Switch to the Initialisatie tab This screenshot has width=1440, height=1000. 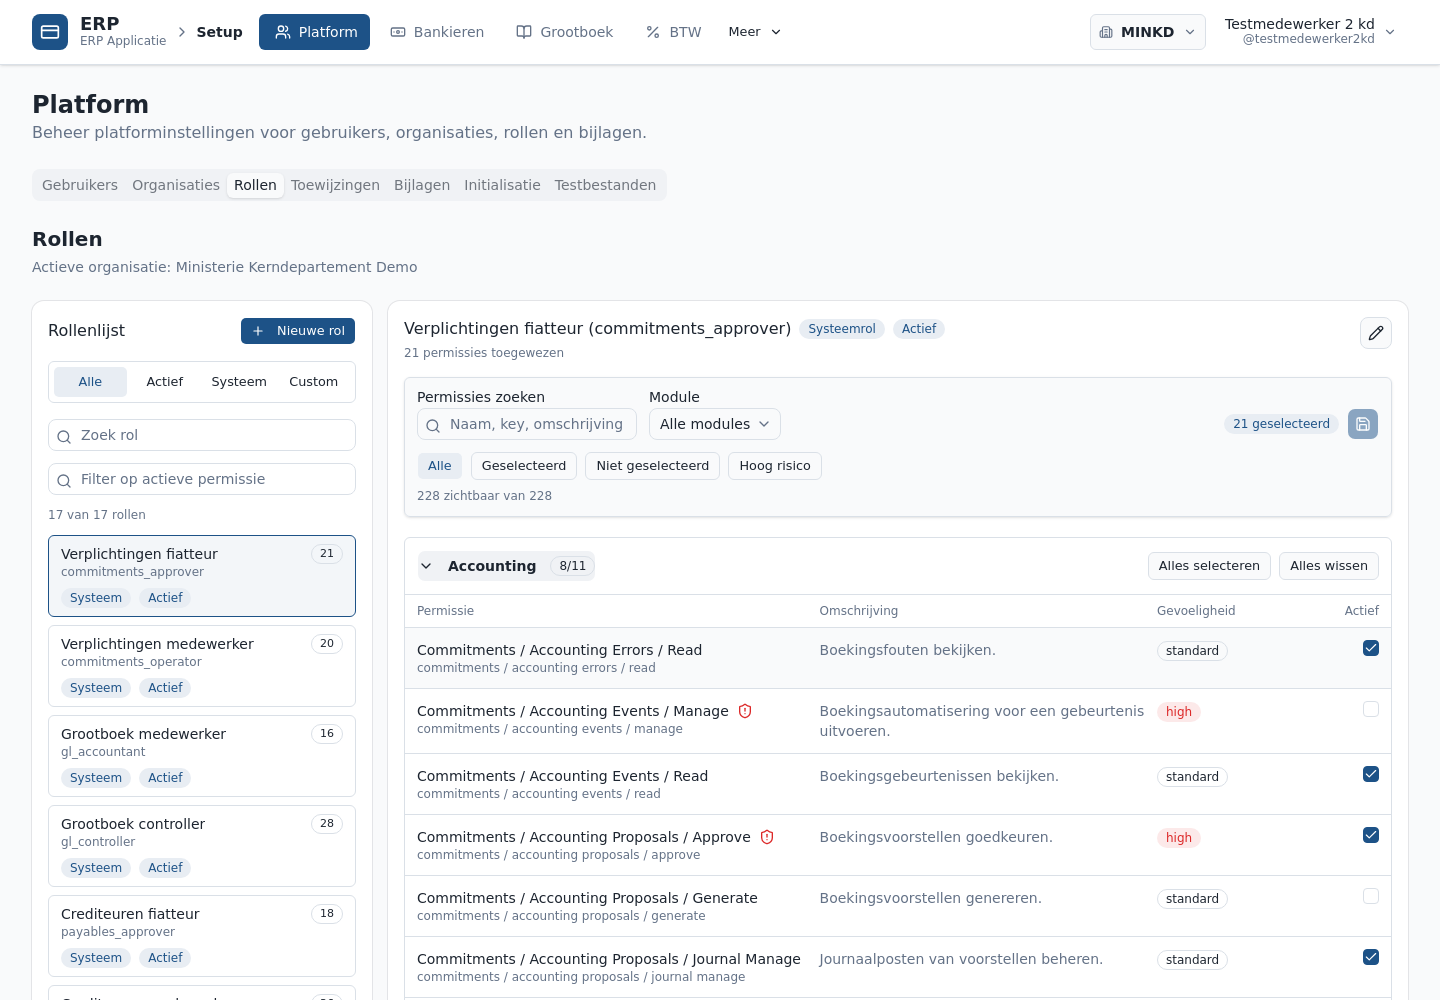pos(502,185)
